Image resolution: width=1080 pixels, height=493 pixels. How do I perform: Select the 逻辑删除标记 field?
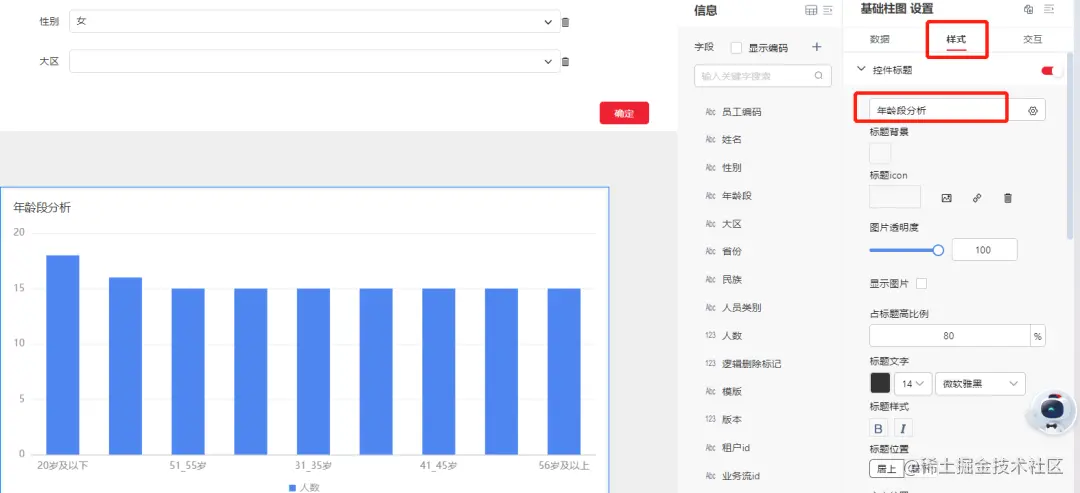[751, 364]
